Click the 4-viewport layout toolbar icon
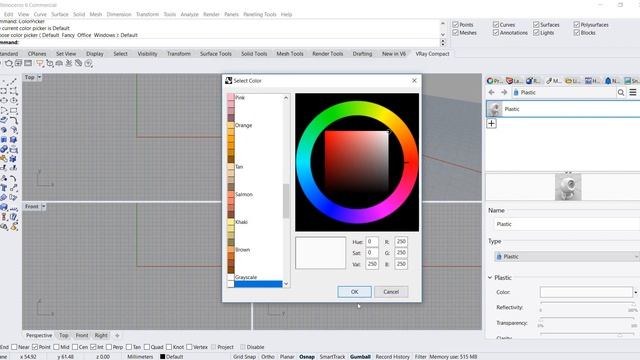Screen dimensions: 640x360 coord(18,63)
